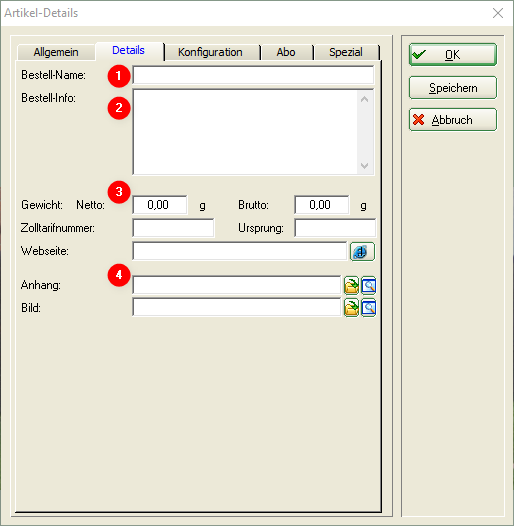The height and width of the screenshot is (526, 514).
Task: Confirm with the OK button
Action: click(453, 54)
